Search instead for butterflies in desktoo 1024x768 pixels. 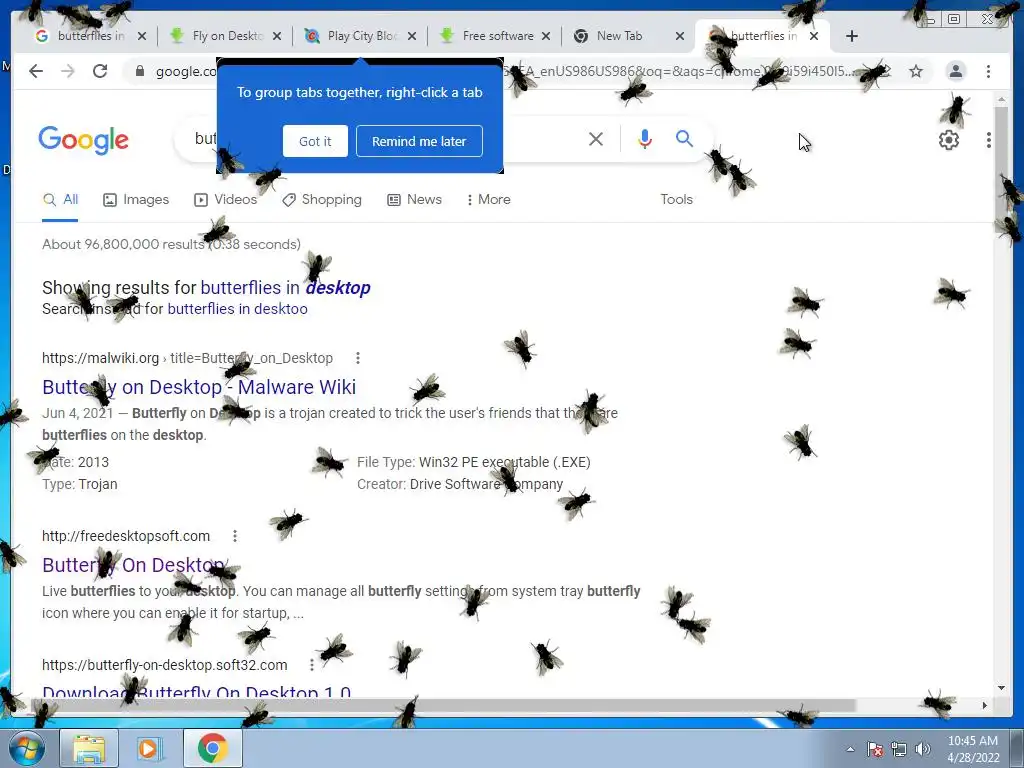coord(237,309)
